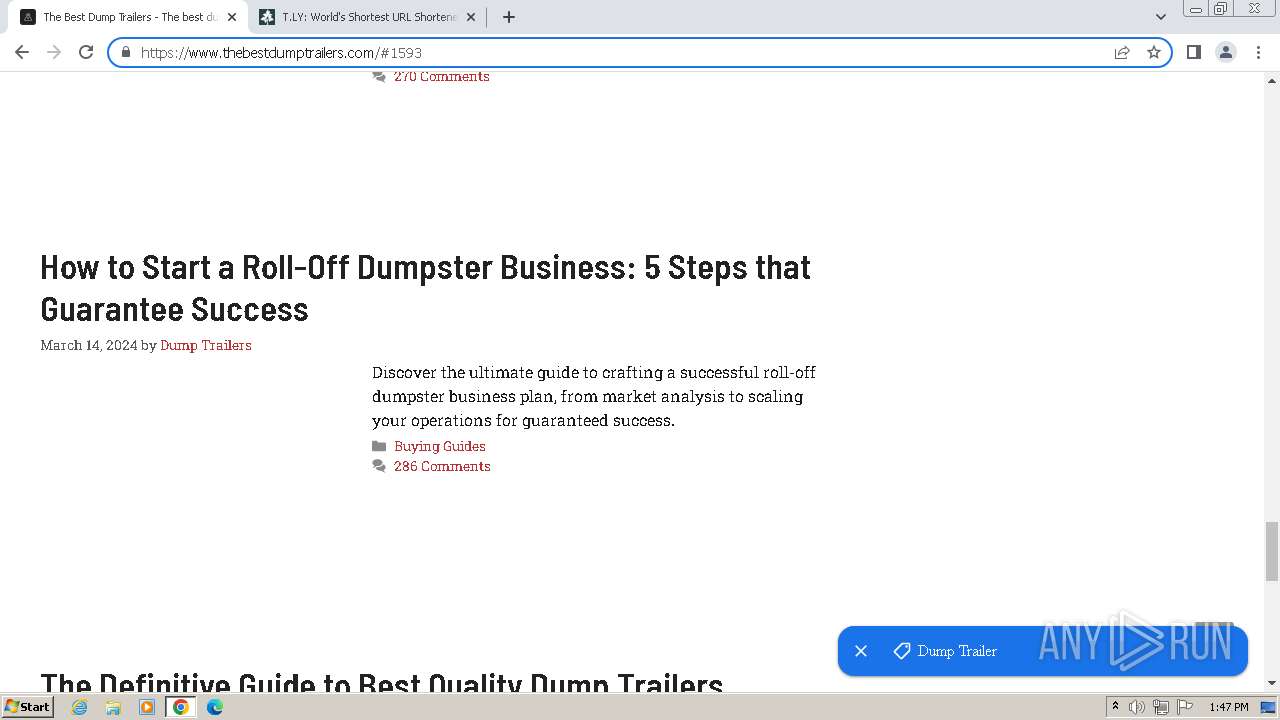
Task: Open the browser side panel
Action: pos(1194,52)
